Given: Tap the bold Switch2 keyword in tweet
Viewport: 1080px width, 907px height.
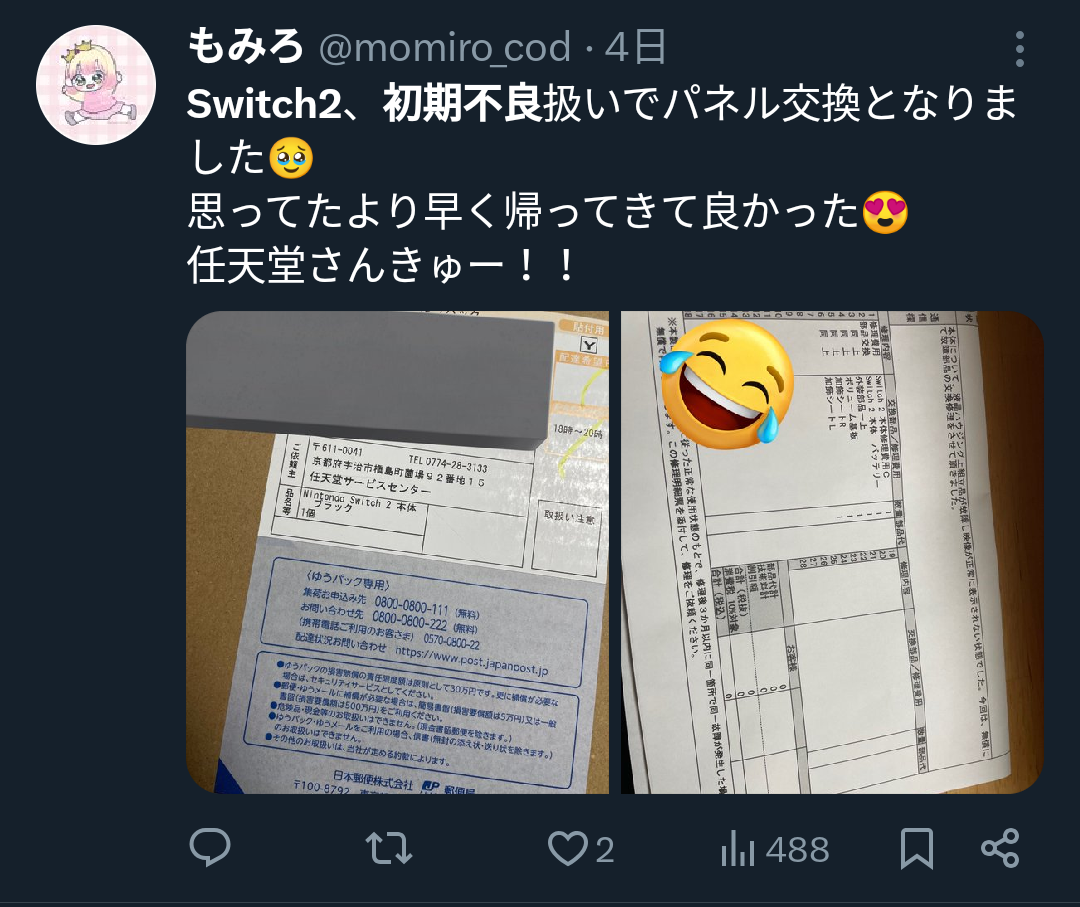Looking at the screenshot, I should point(264,103).
